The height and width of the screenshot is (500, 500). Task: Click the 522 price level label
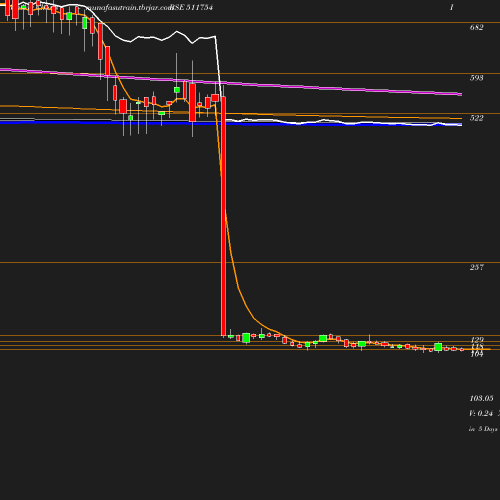coord(476,118)
